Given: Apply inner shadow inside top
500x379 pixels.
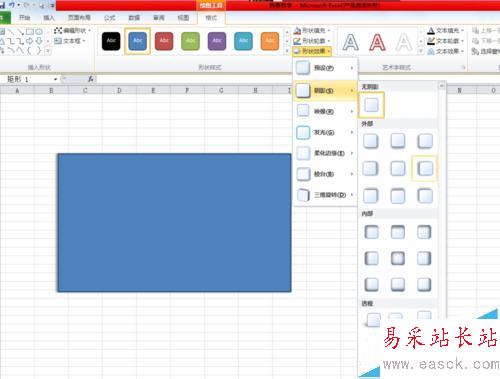Looking at the screenshot, I should (398, 232).
